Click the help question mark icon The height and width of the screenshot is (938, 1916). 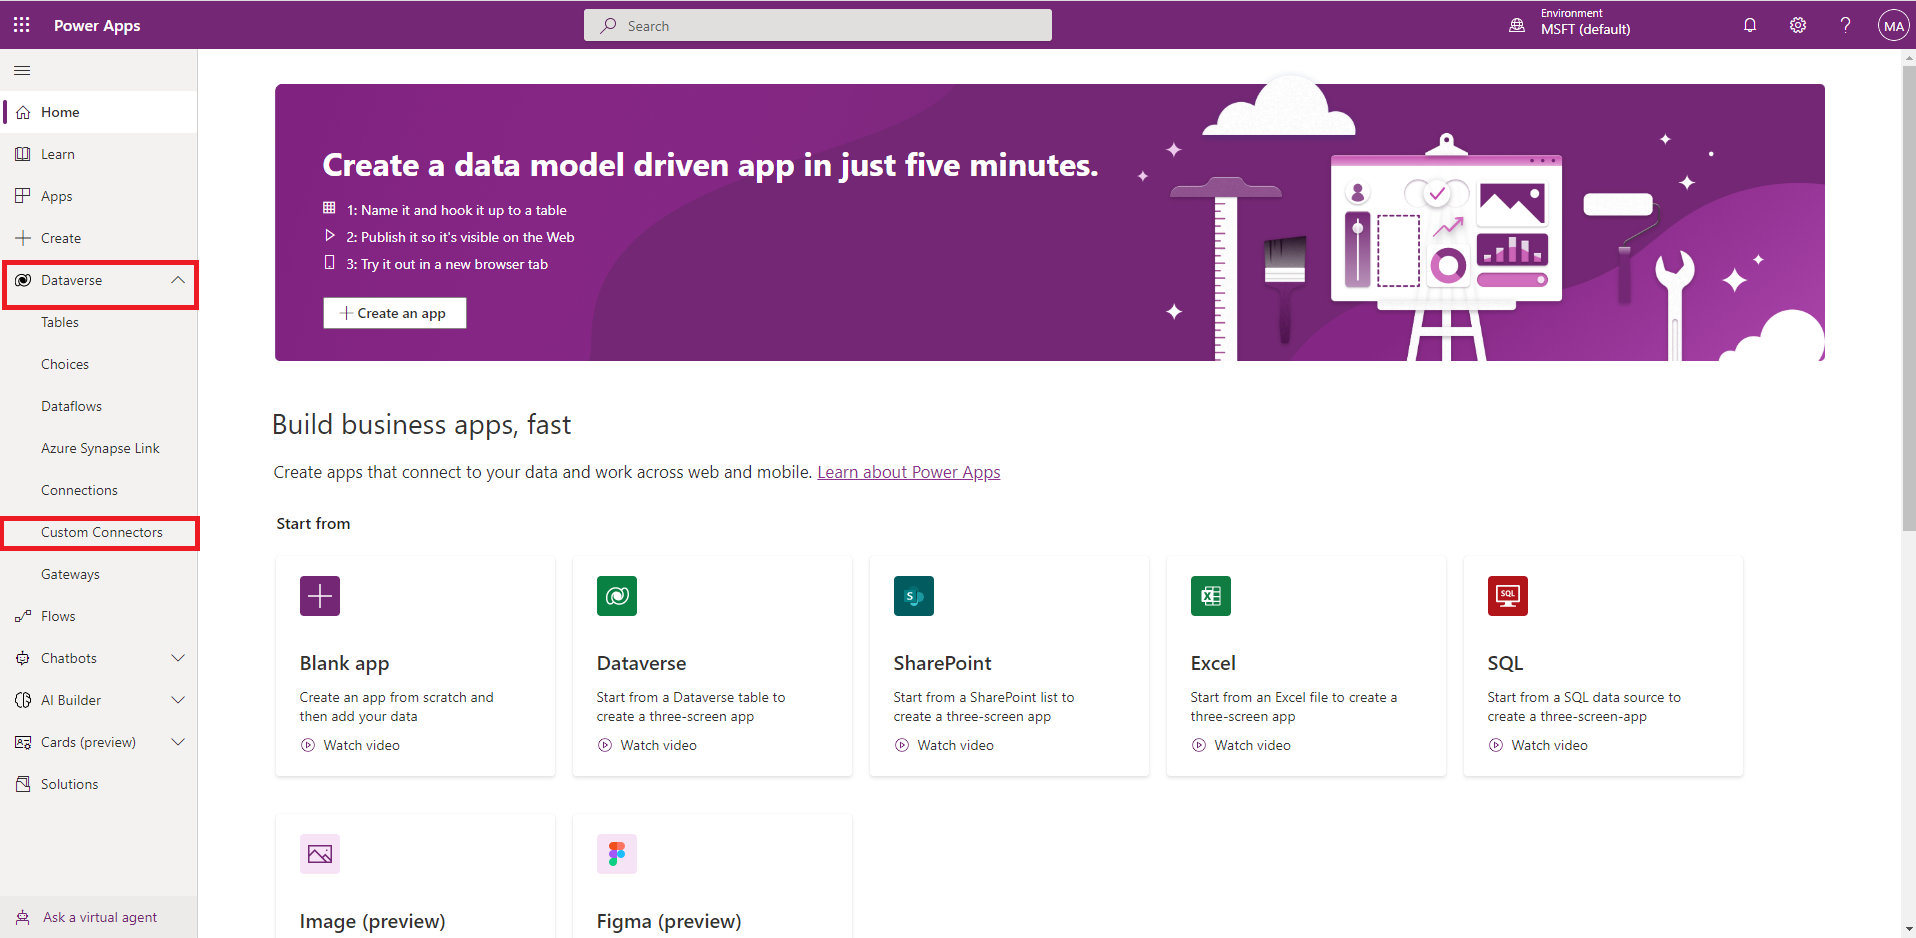1845,25
